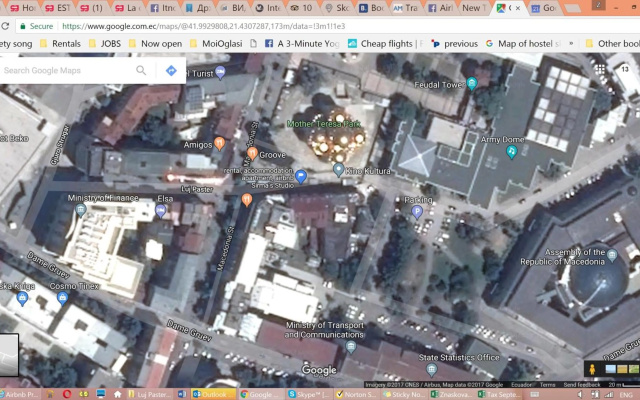Click the 20 m map scale bar
This screenshot has width=640, height=400.
622,384
